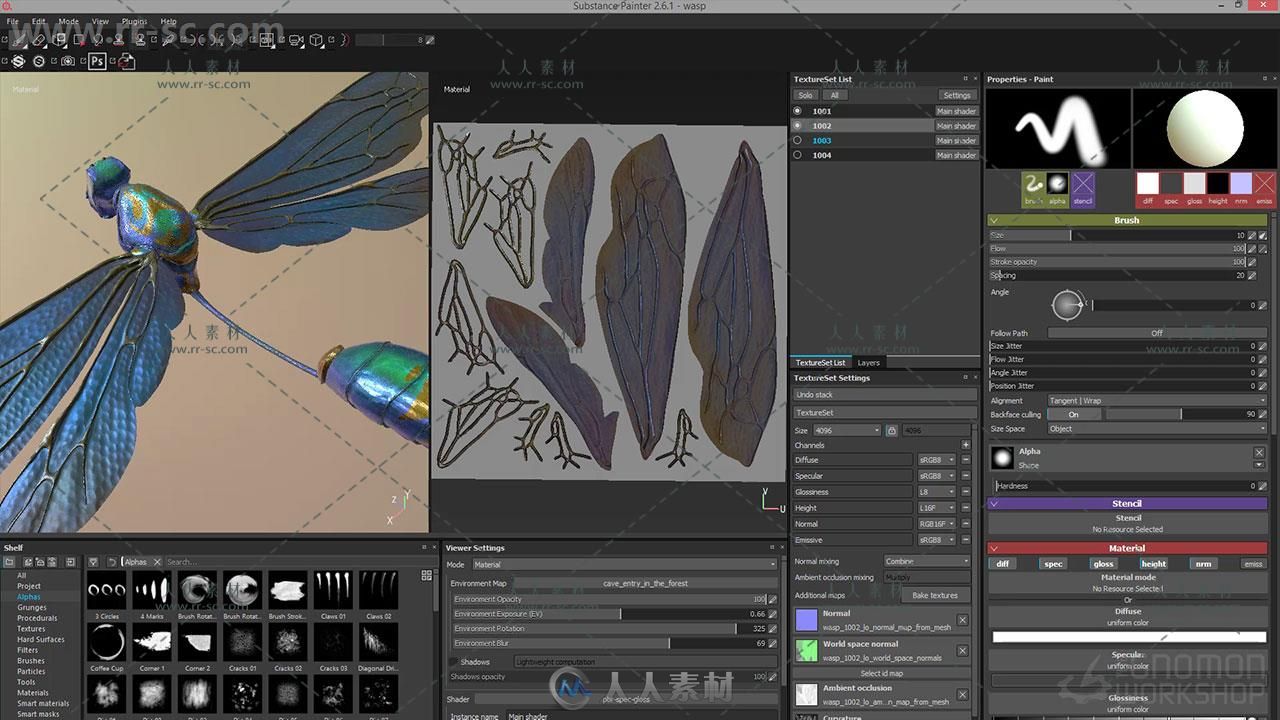Click the Substance Source circle icon
The height and width of the screenshot is (720, 1280).
(39, 61)
